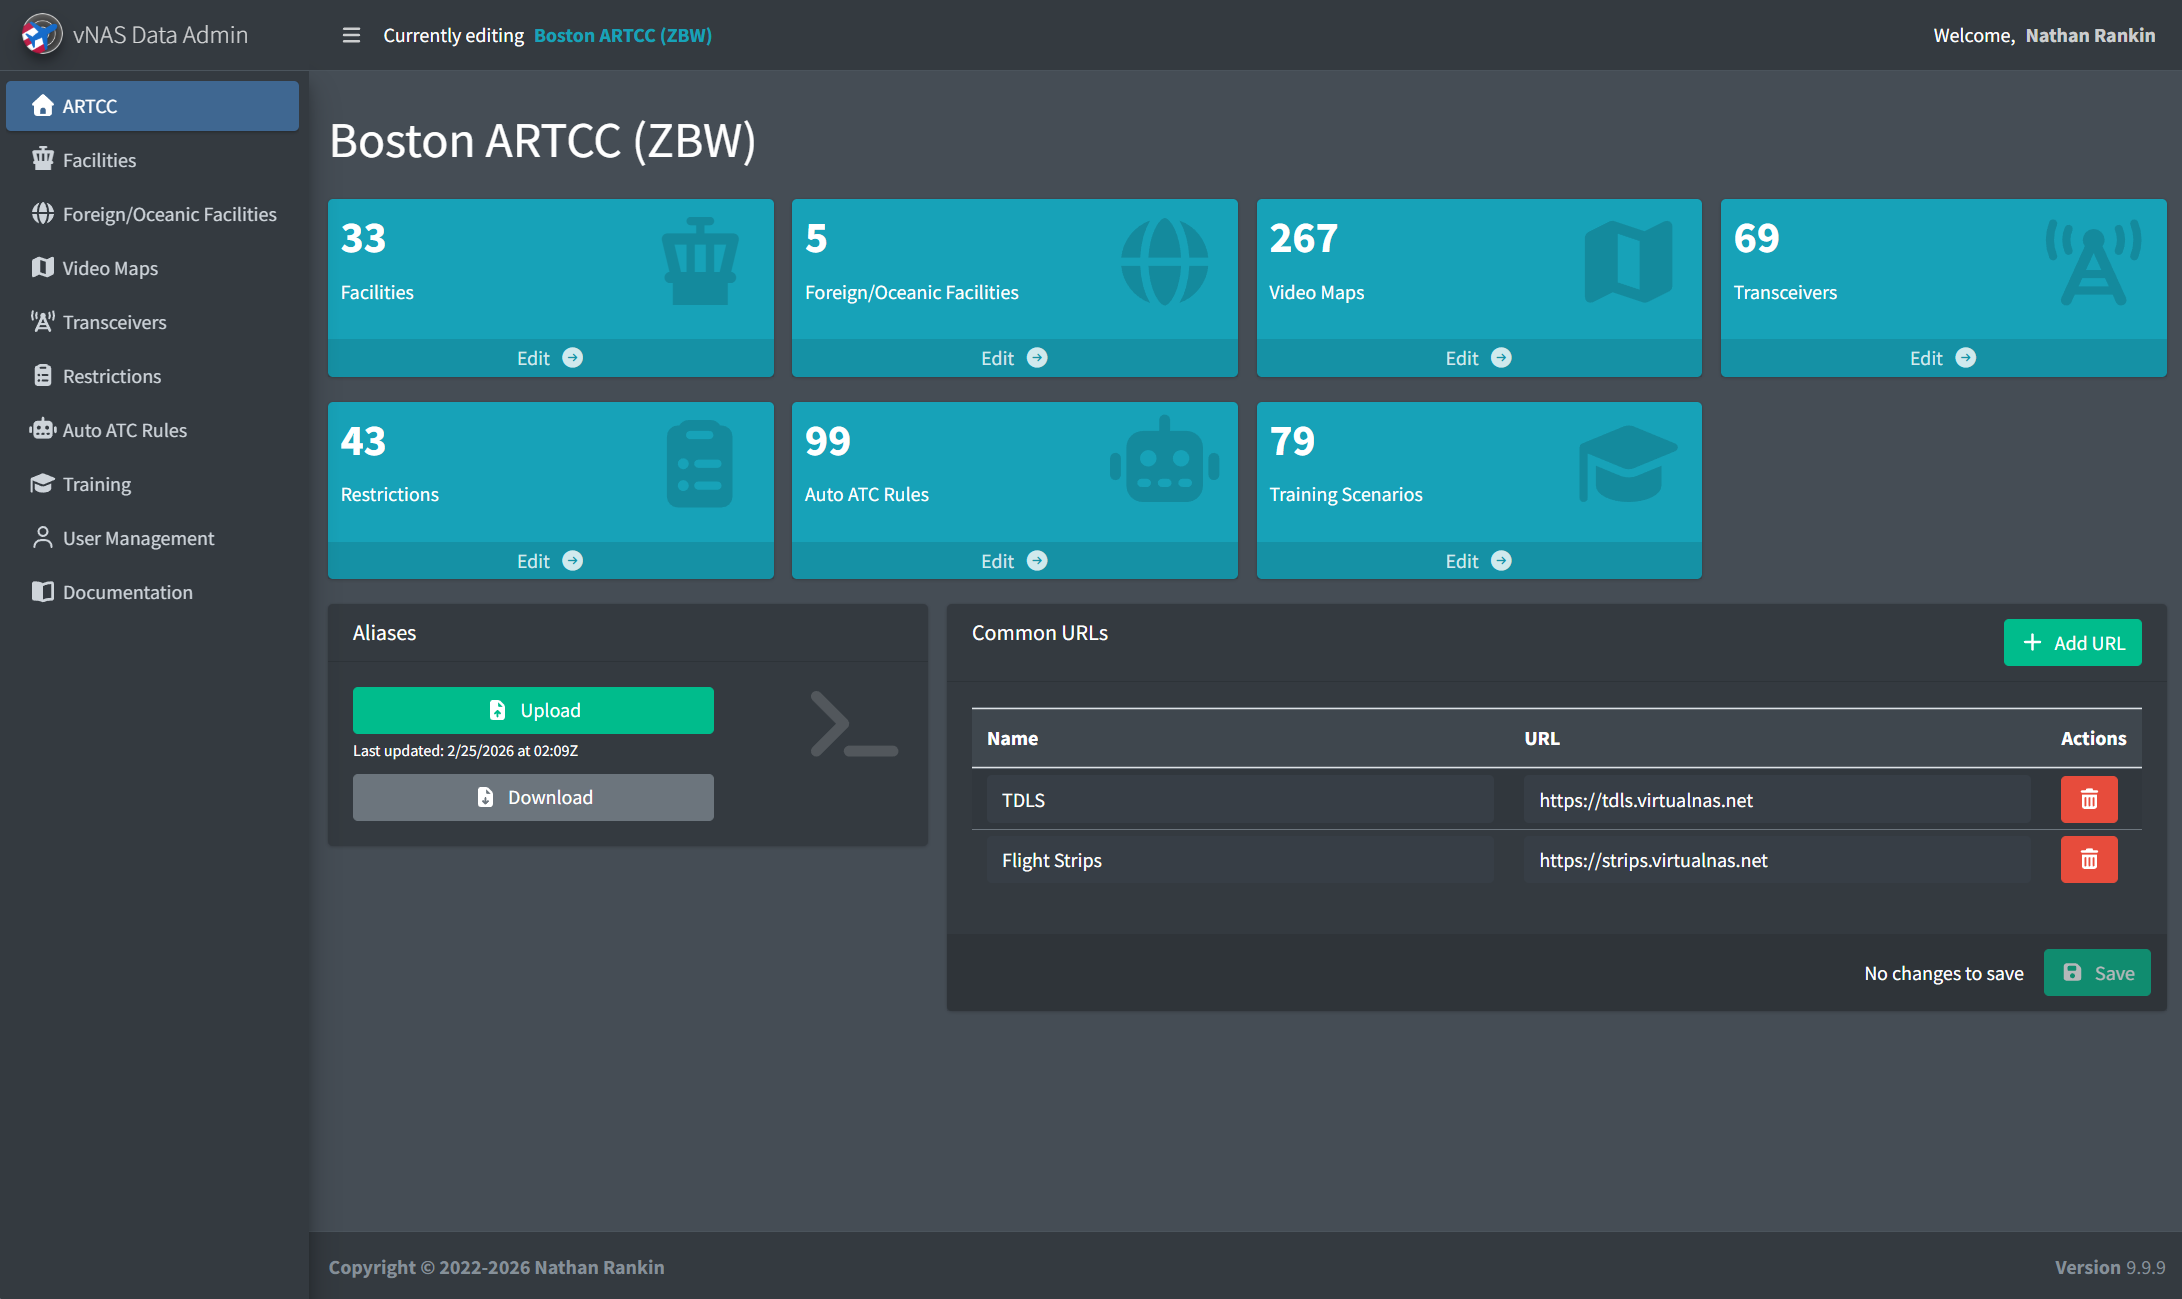Click the TDLS name field
Viewport: 2182px width, 1299px height.
click(1240, 800)
